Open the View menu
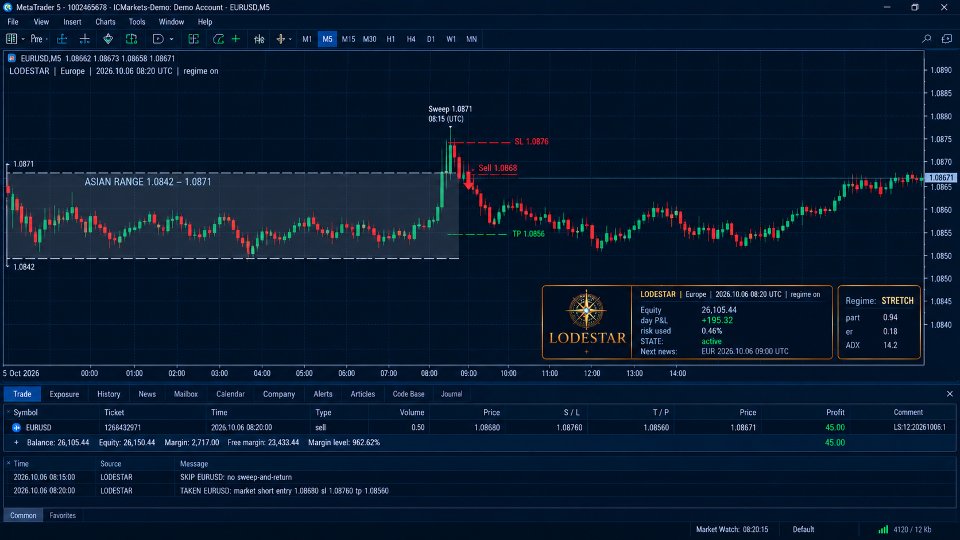This screenshot has width=960, height=540. tap(41, 21)
